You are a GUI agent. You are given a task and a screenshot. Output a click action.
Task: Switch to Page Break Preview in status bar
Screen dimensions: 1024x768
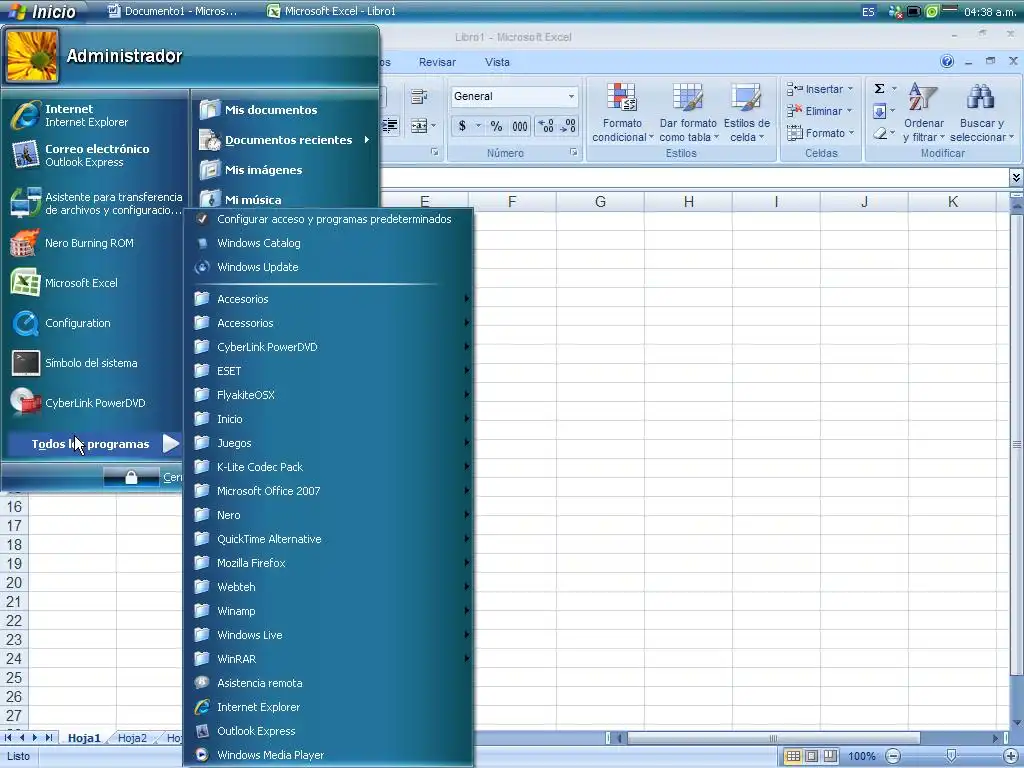[830, 756]
